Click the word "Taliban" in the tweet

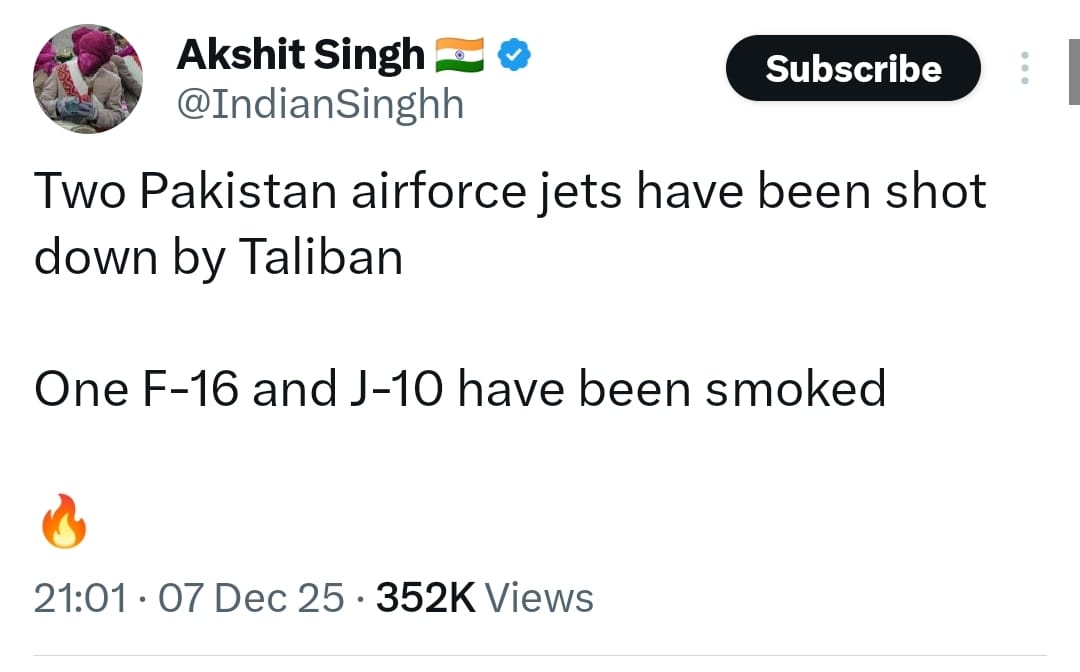(x=320, y=256)
